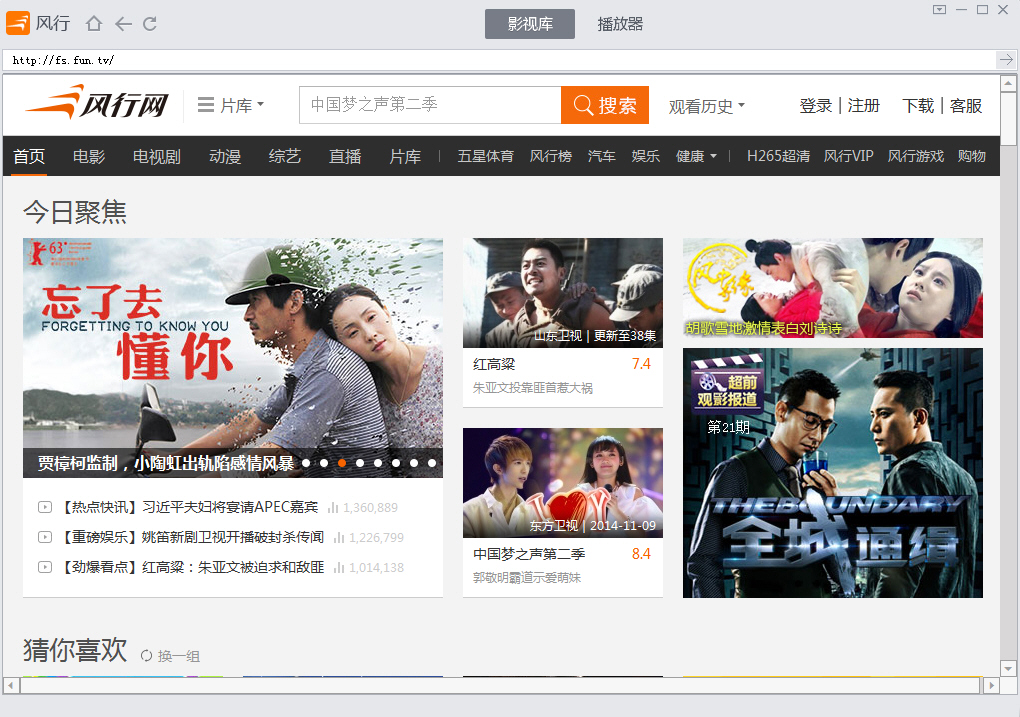Select the orange active carousel dot
The height and width of the screenshot is (717, 1020).
pyautogui.click(x=342, y=463)
